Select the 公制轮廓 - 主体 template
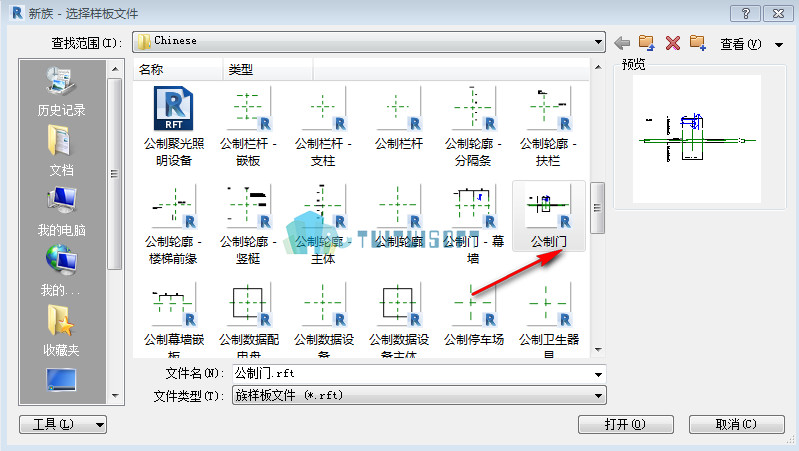The height and width of the screenshot is (451, 799). [323, 225]
